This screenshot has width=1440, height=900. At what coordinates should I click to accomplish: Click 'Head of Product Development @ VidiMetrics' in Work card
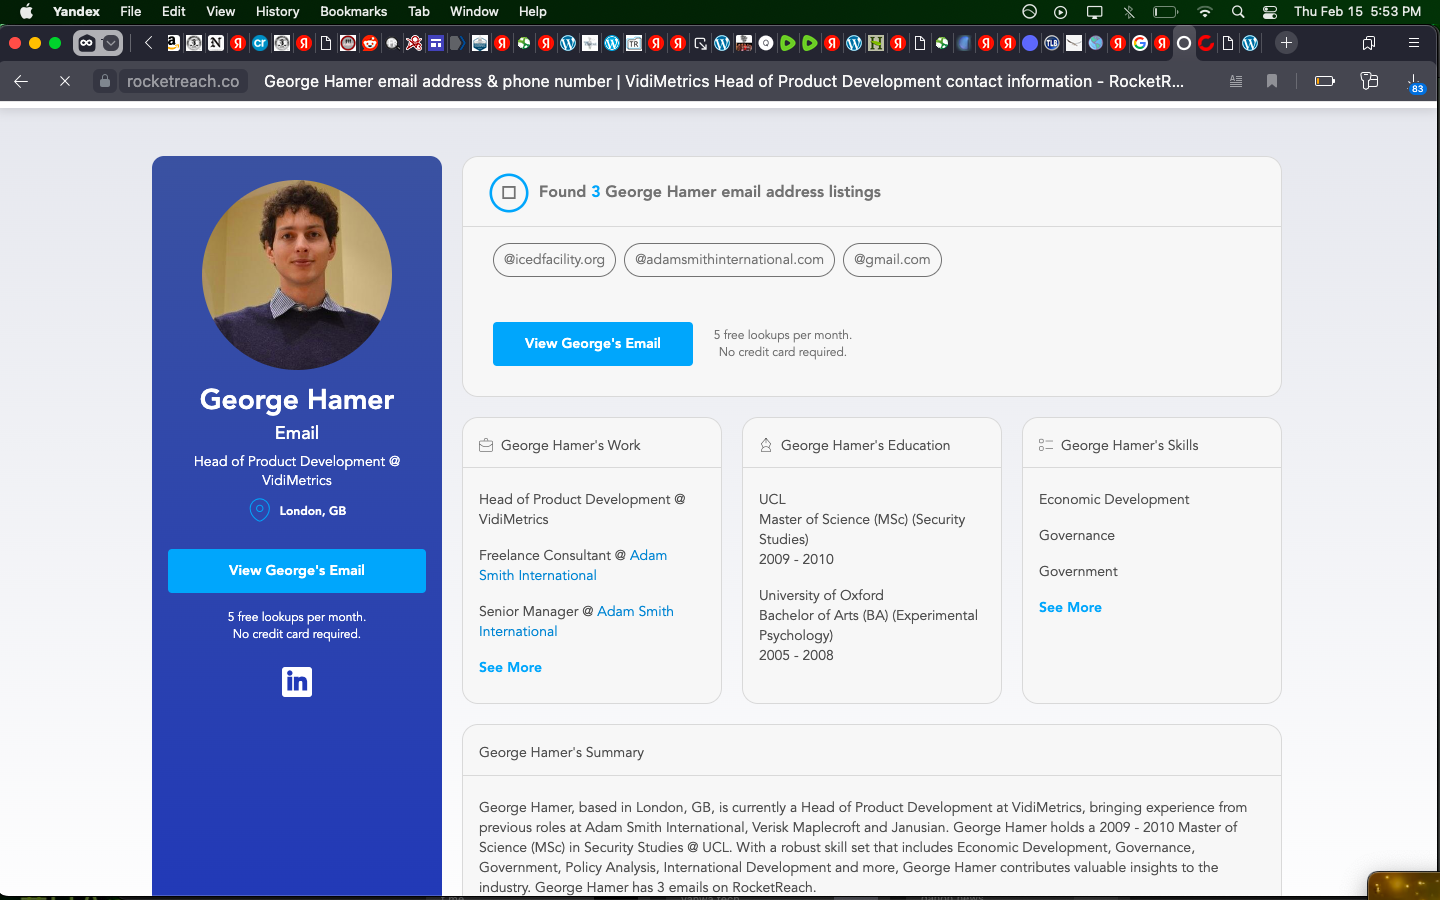coord(582,509)
